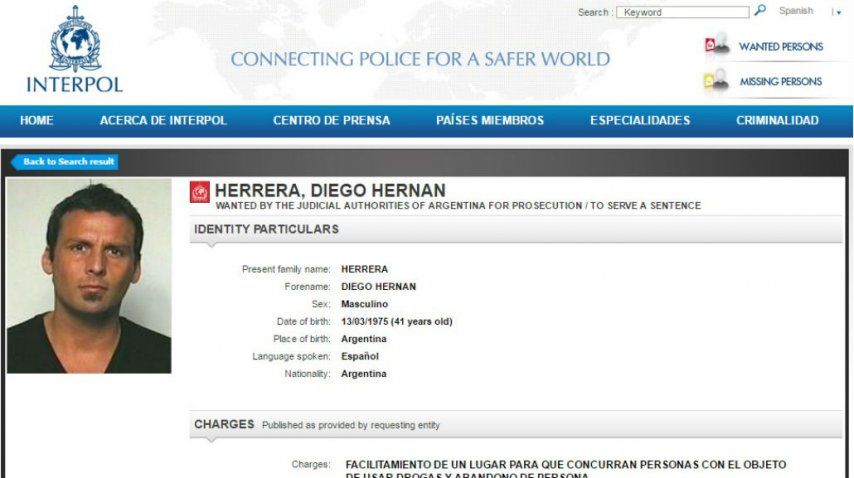The height and width of the screenshot is (478, 854).
Task: Click the place of birth Argentina value
Action: click(364, 339)
